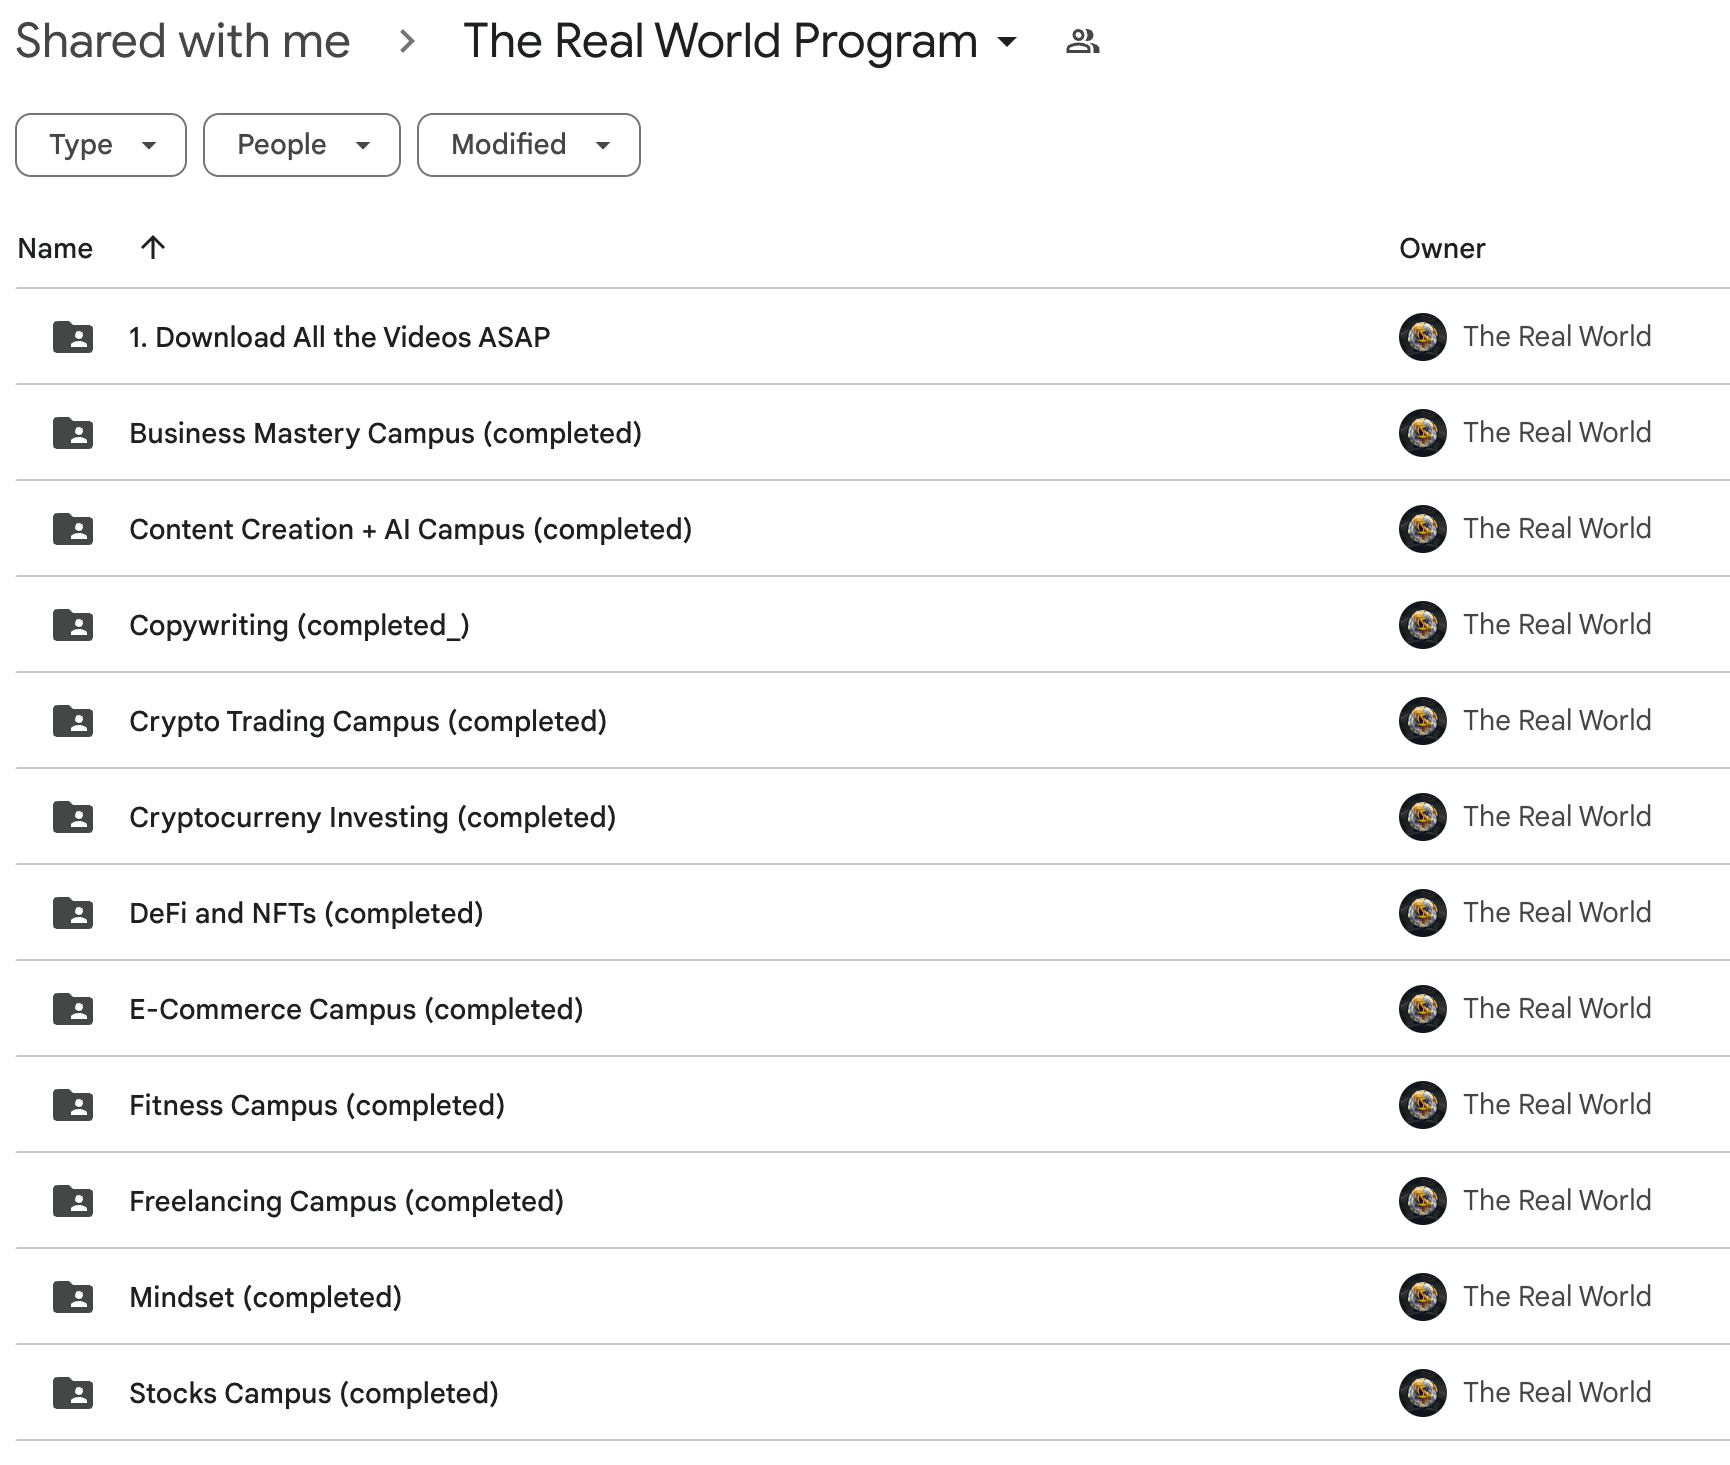Screen dimensions: 1730x1465
Task: Open folder 1. Download All the Videos ASAP
Action: pyautogui.click(x=339, y=337)
